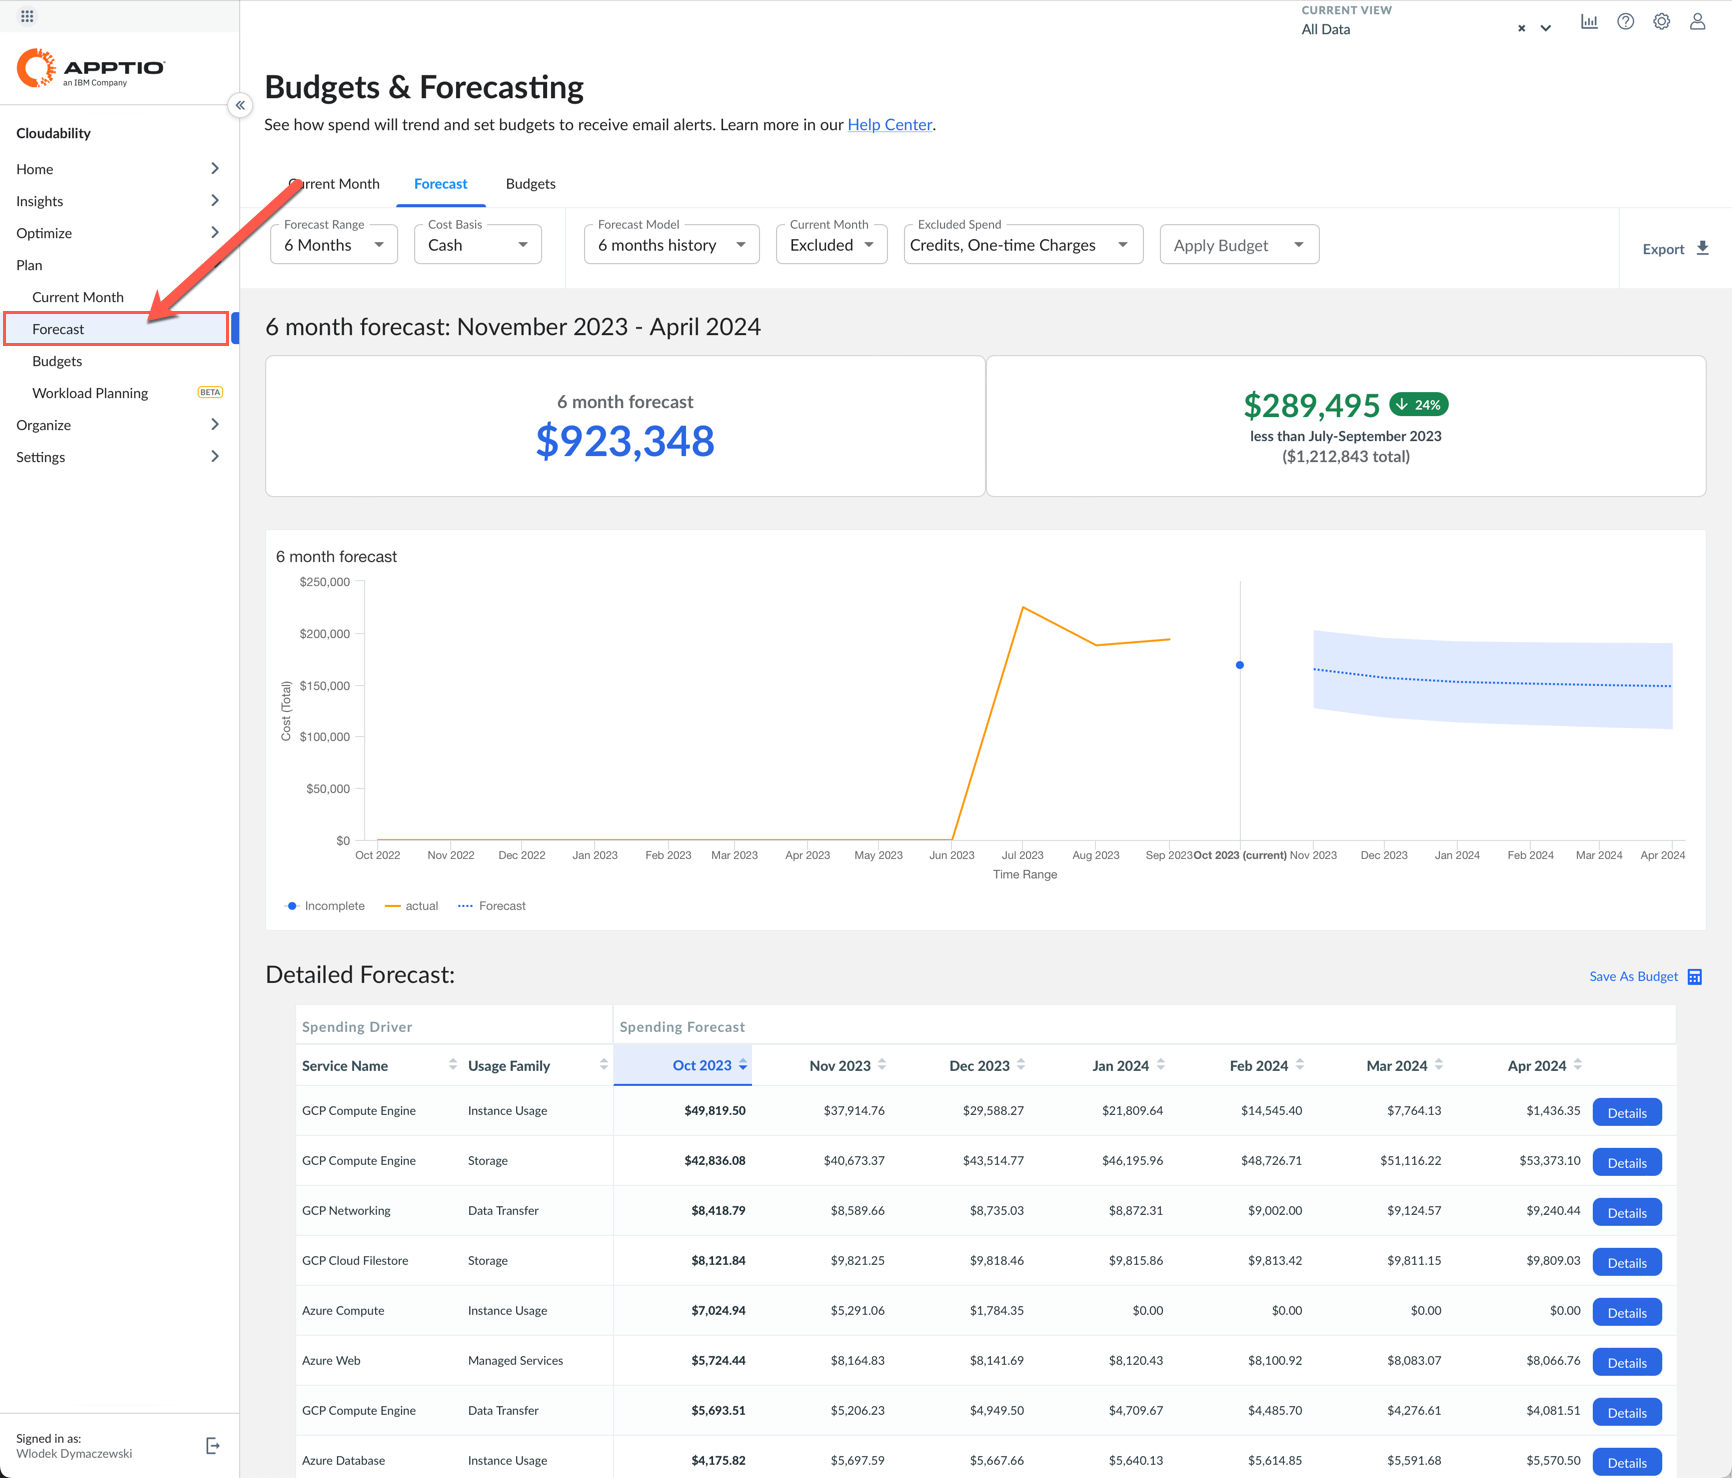This screenshot has width=1732, height=1478.
Task: Open the Apply Budget dropdown
Action: click(1239, 245)
